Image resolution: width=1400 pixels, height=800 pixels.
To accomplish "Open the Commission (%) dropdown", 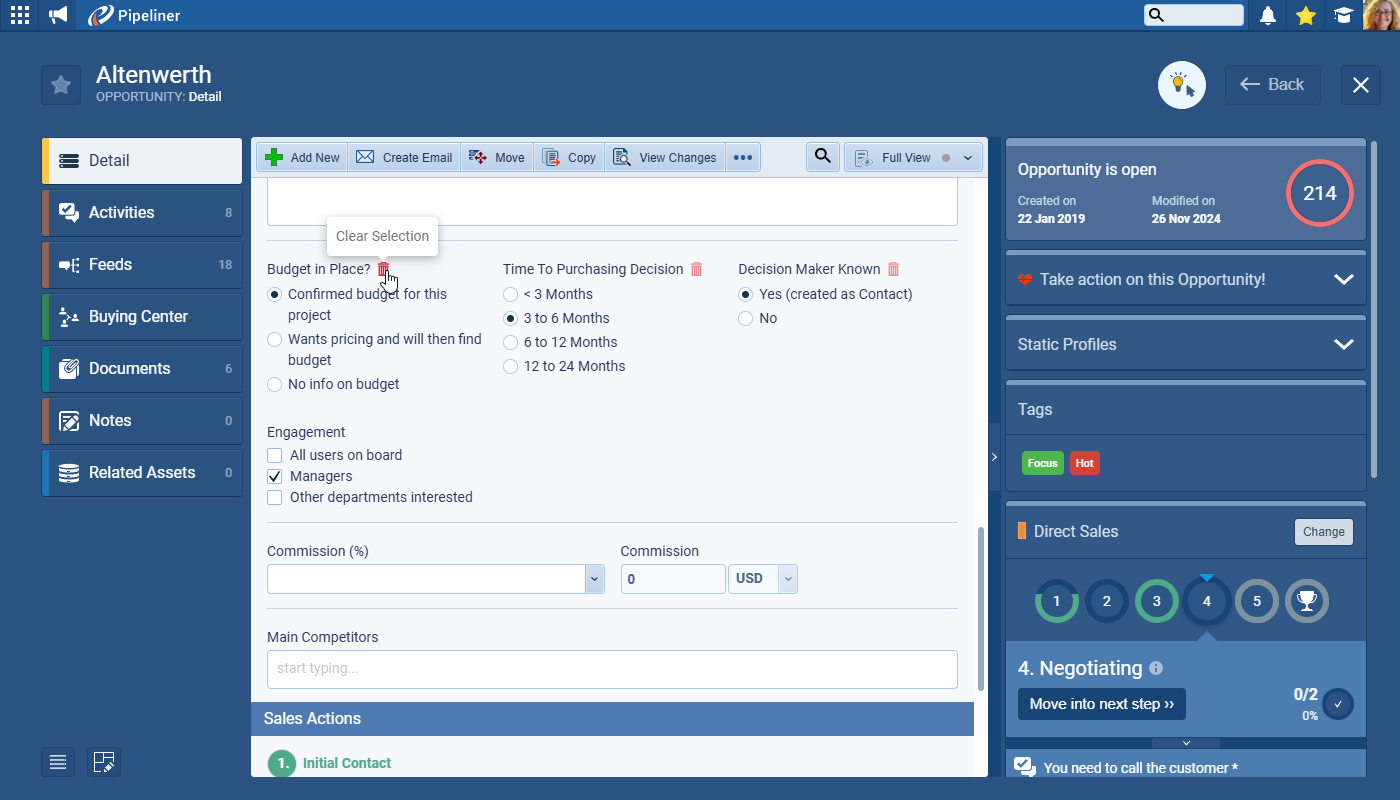I will point(594,579).
